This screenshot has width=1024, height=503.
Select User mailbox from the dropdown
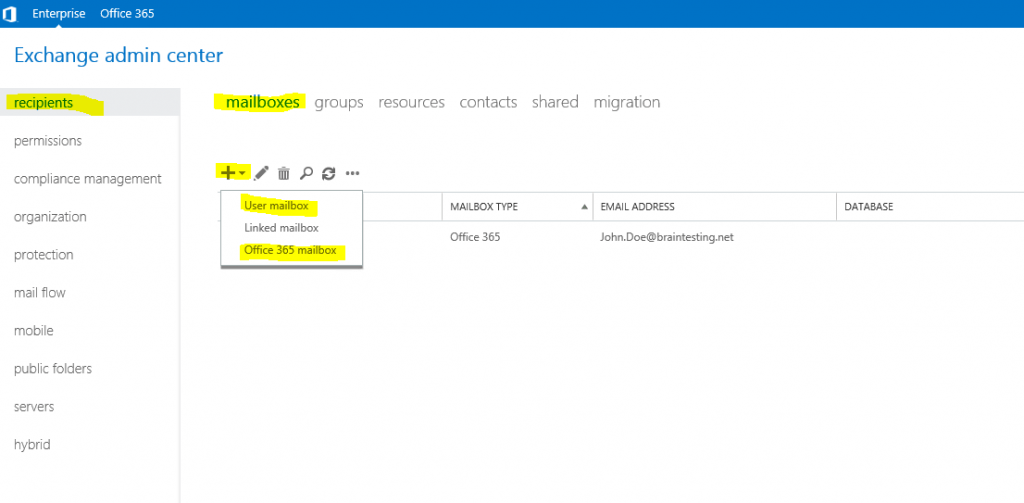click(x=276, y=206)
